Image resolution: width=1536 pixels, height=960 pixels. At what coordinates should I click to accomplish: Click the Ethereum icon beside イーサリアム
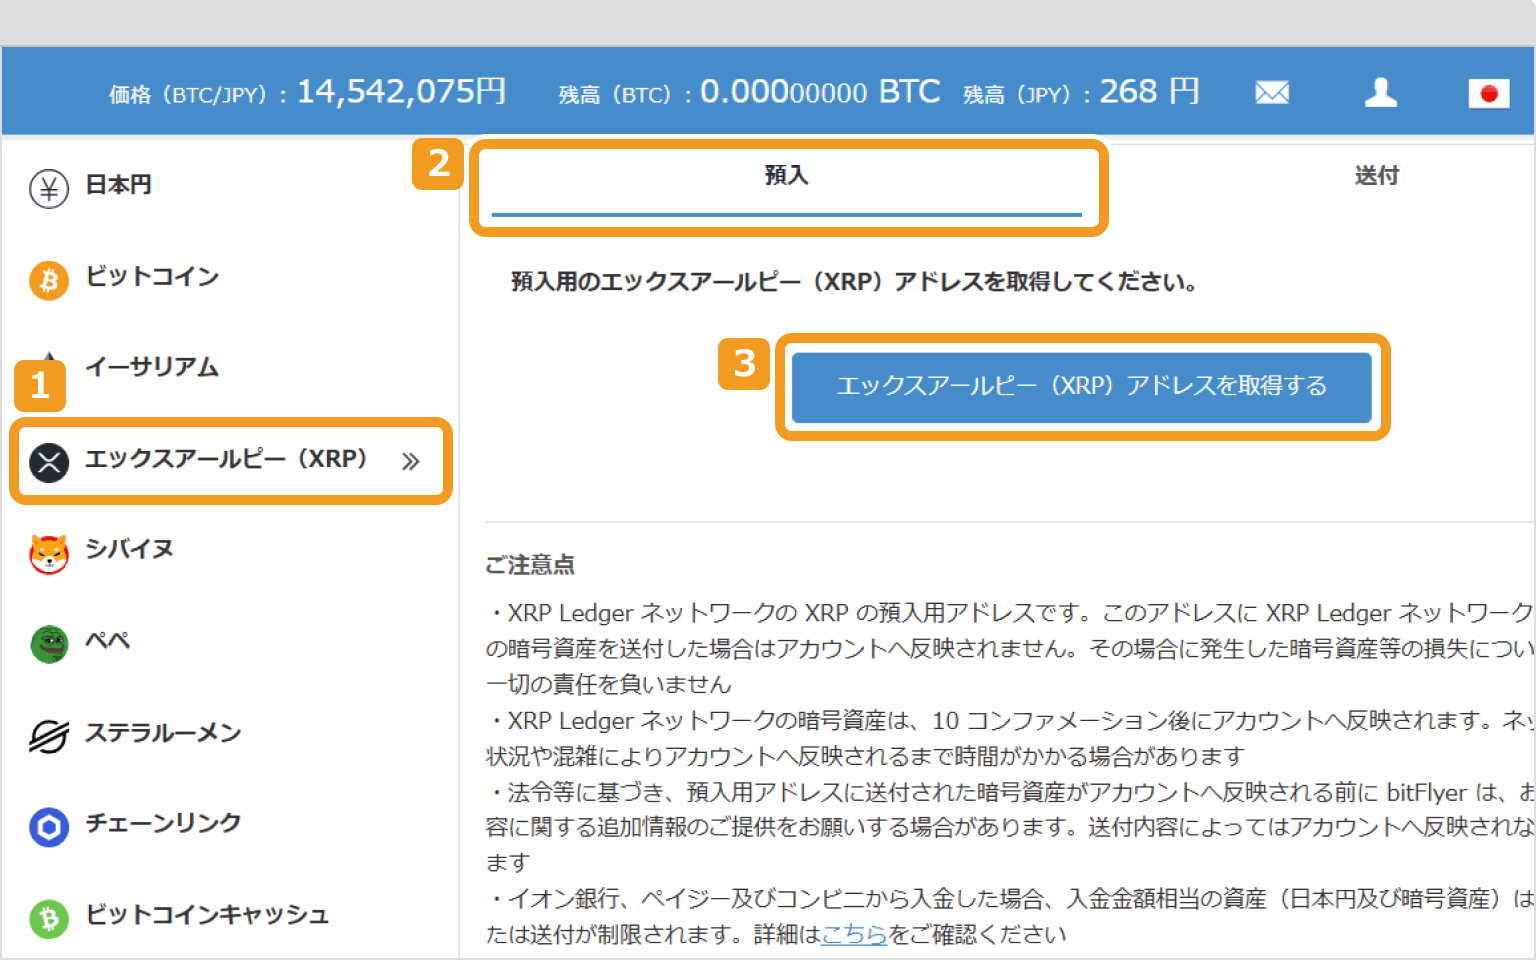(48, 368)
